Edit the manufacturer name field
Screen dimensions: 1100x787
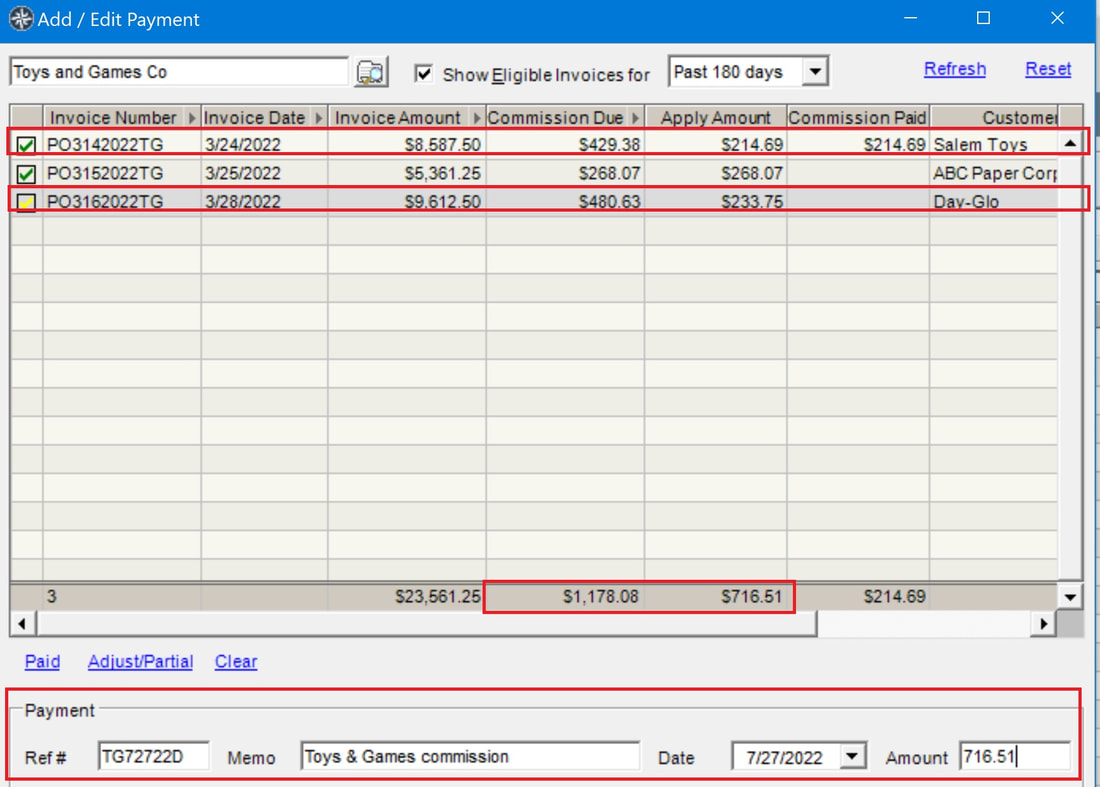(179, 72)
